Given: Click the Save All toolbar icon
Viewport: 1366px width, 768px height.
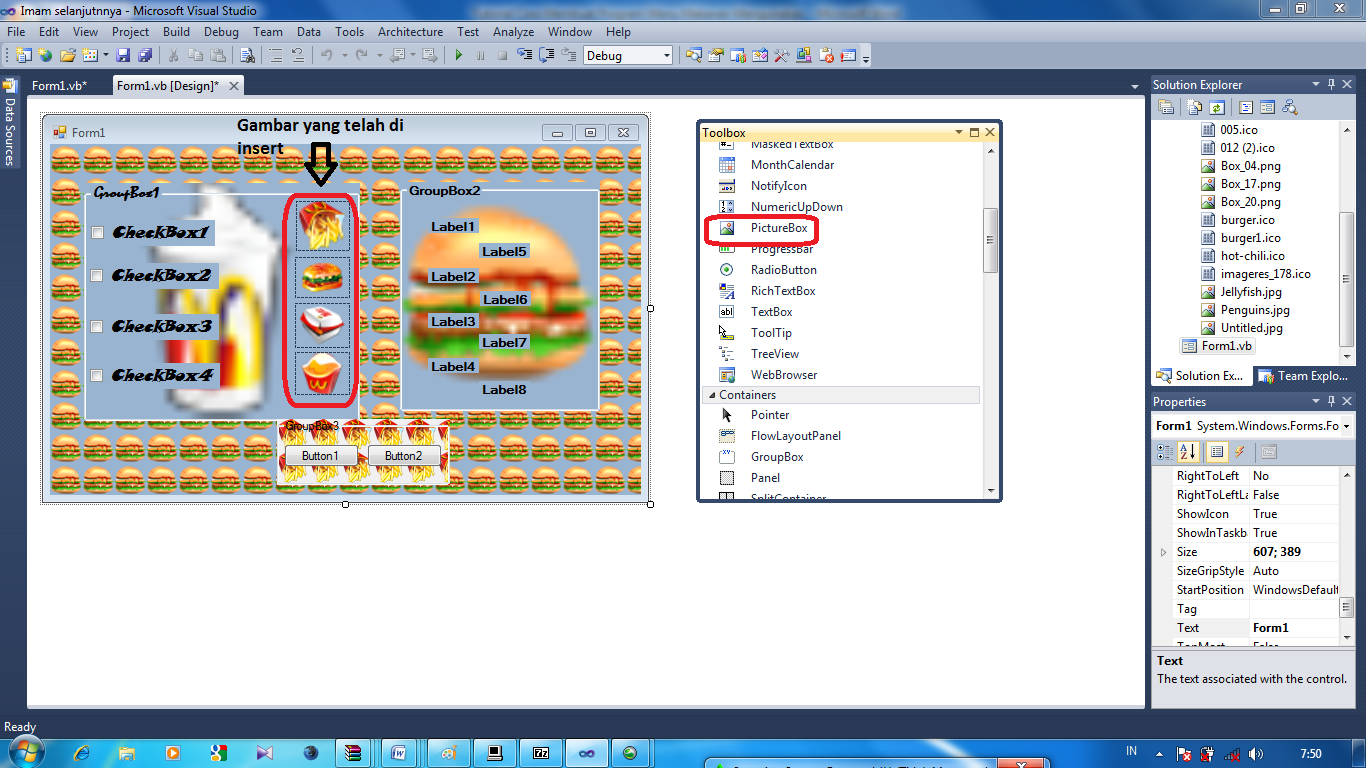Looking at the screenshot, I should click(x=145, y=55).
